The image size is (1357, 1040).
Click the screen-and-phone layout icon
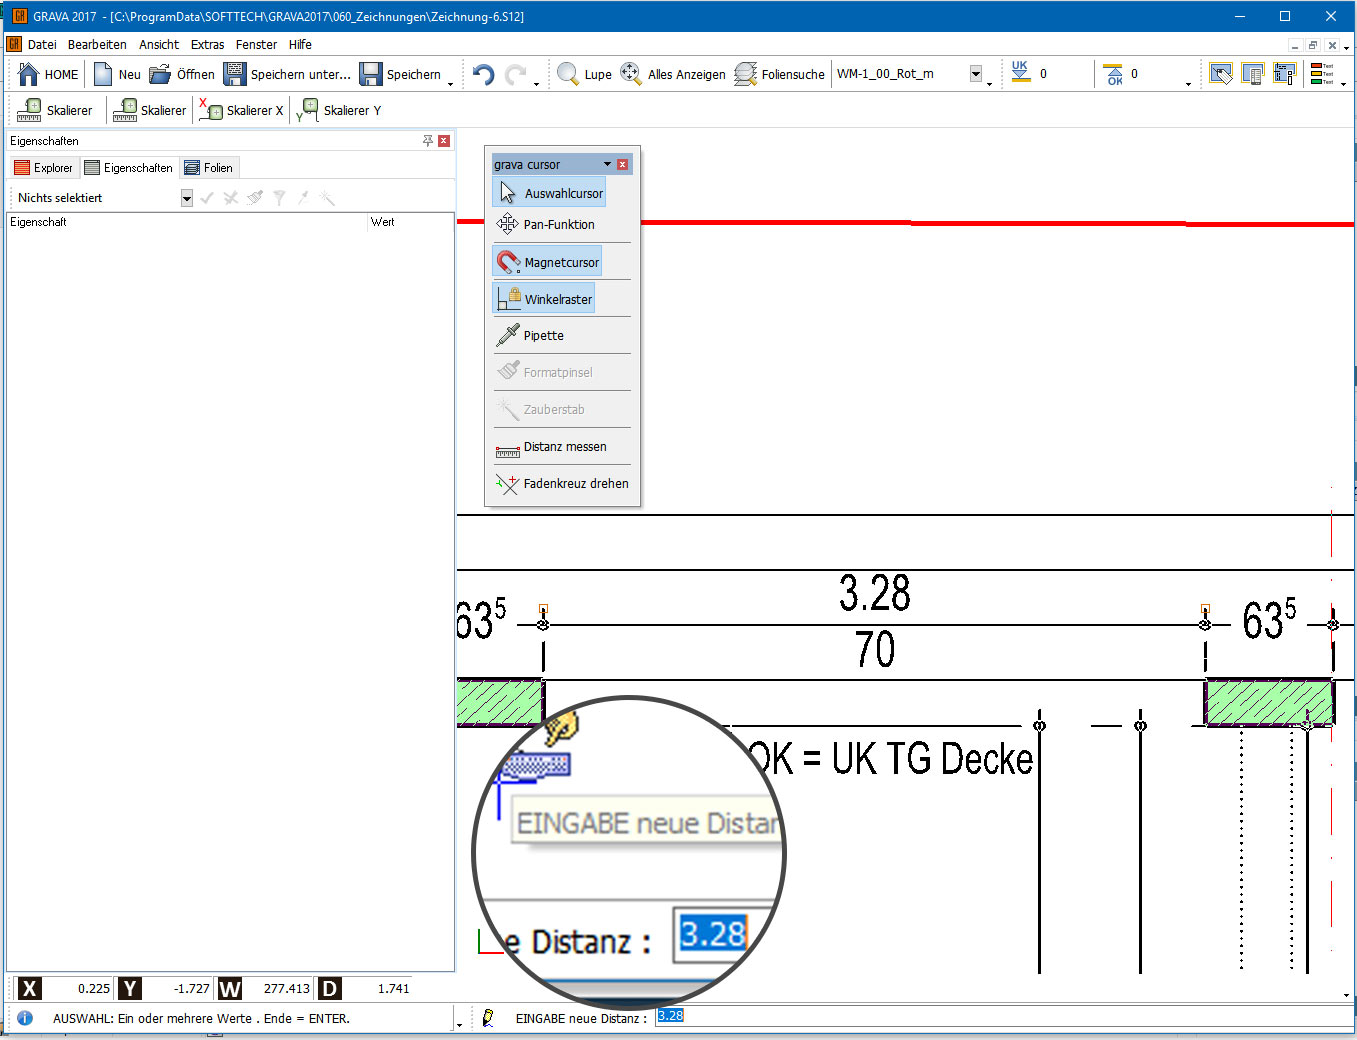click(x=1252, y=74)
